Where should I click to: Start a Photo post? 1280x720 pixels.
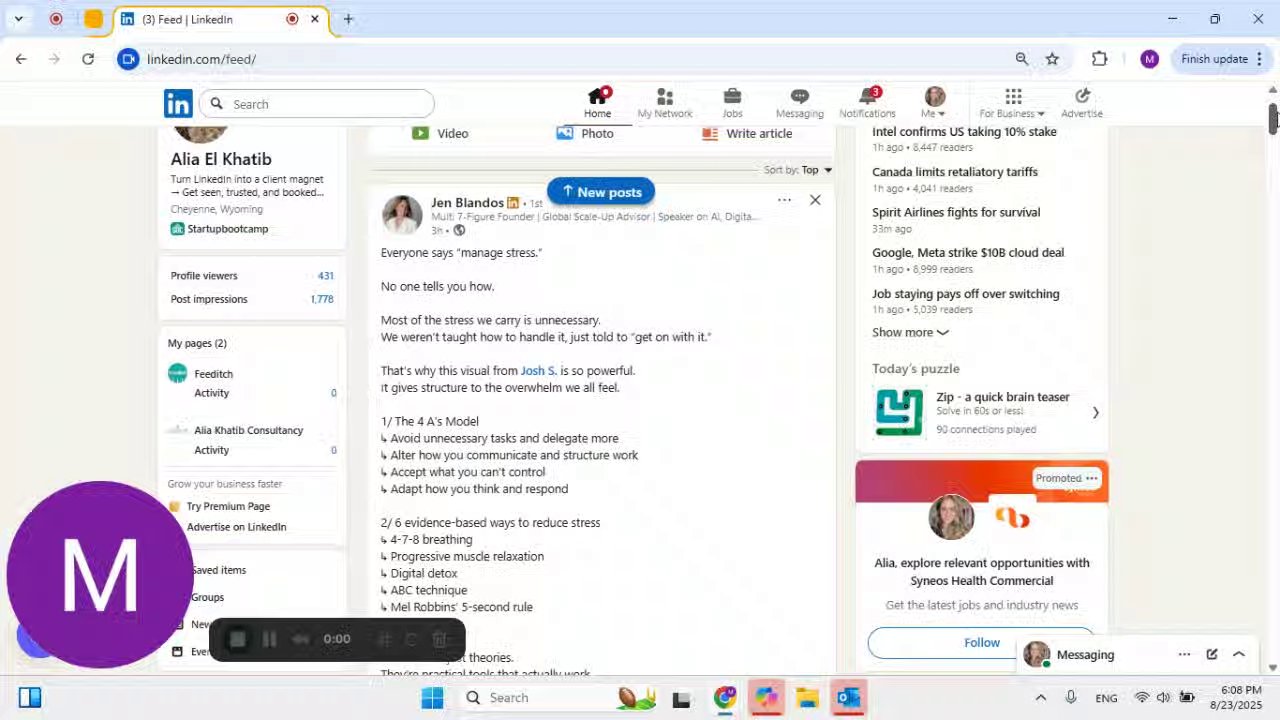585,133
